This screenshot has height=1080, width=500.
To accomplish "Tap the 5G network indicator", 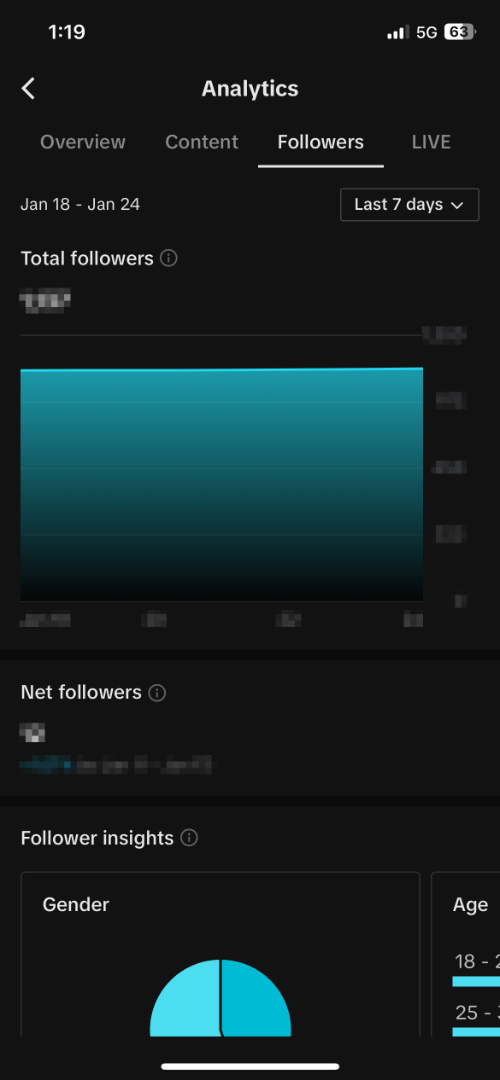I will [x=427, y=32].
